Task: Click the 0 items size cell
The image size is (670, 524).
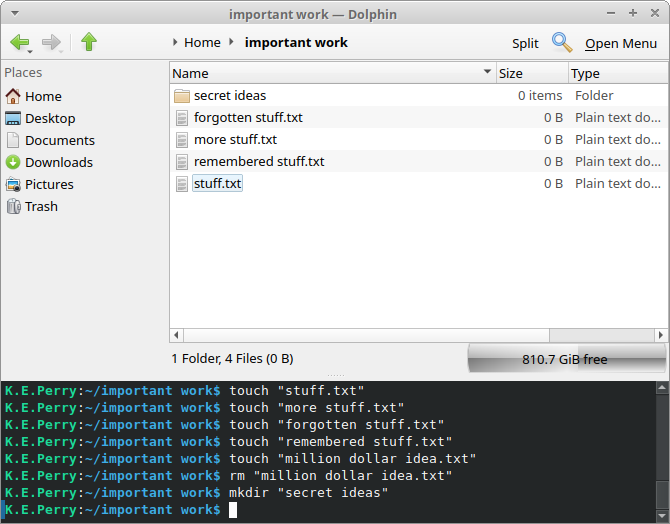Action: pos(540,95)
